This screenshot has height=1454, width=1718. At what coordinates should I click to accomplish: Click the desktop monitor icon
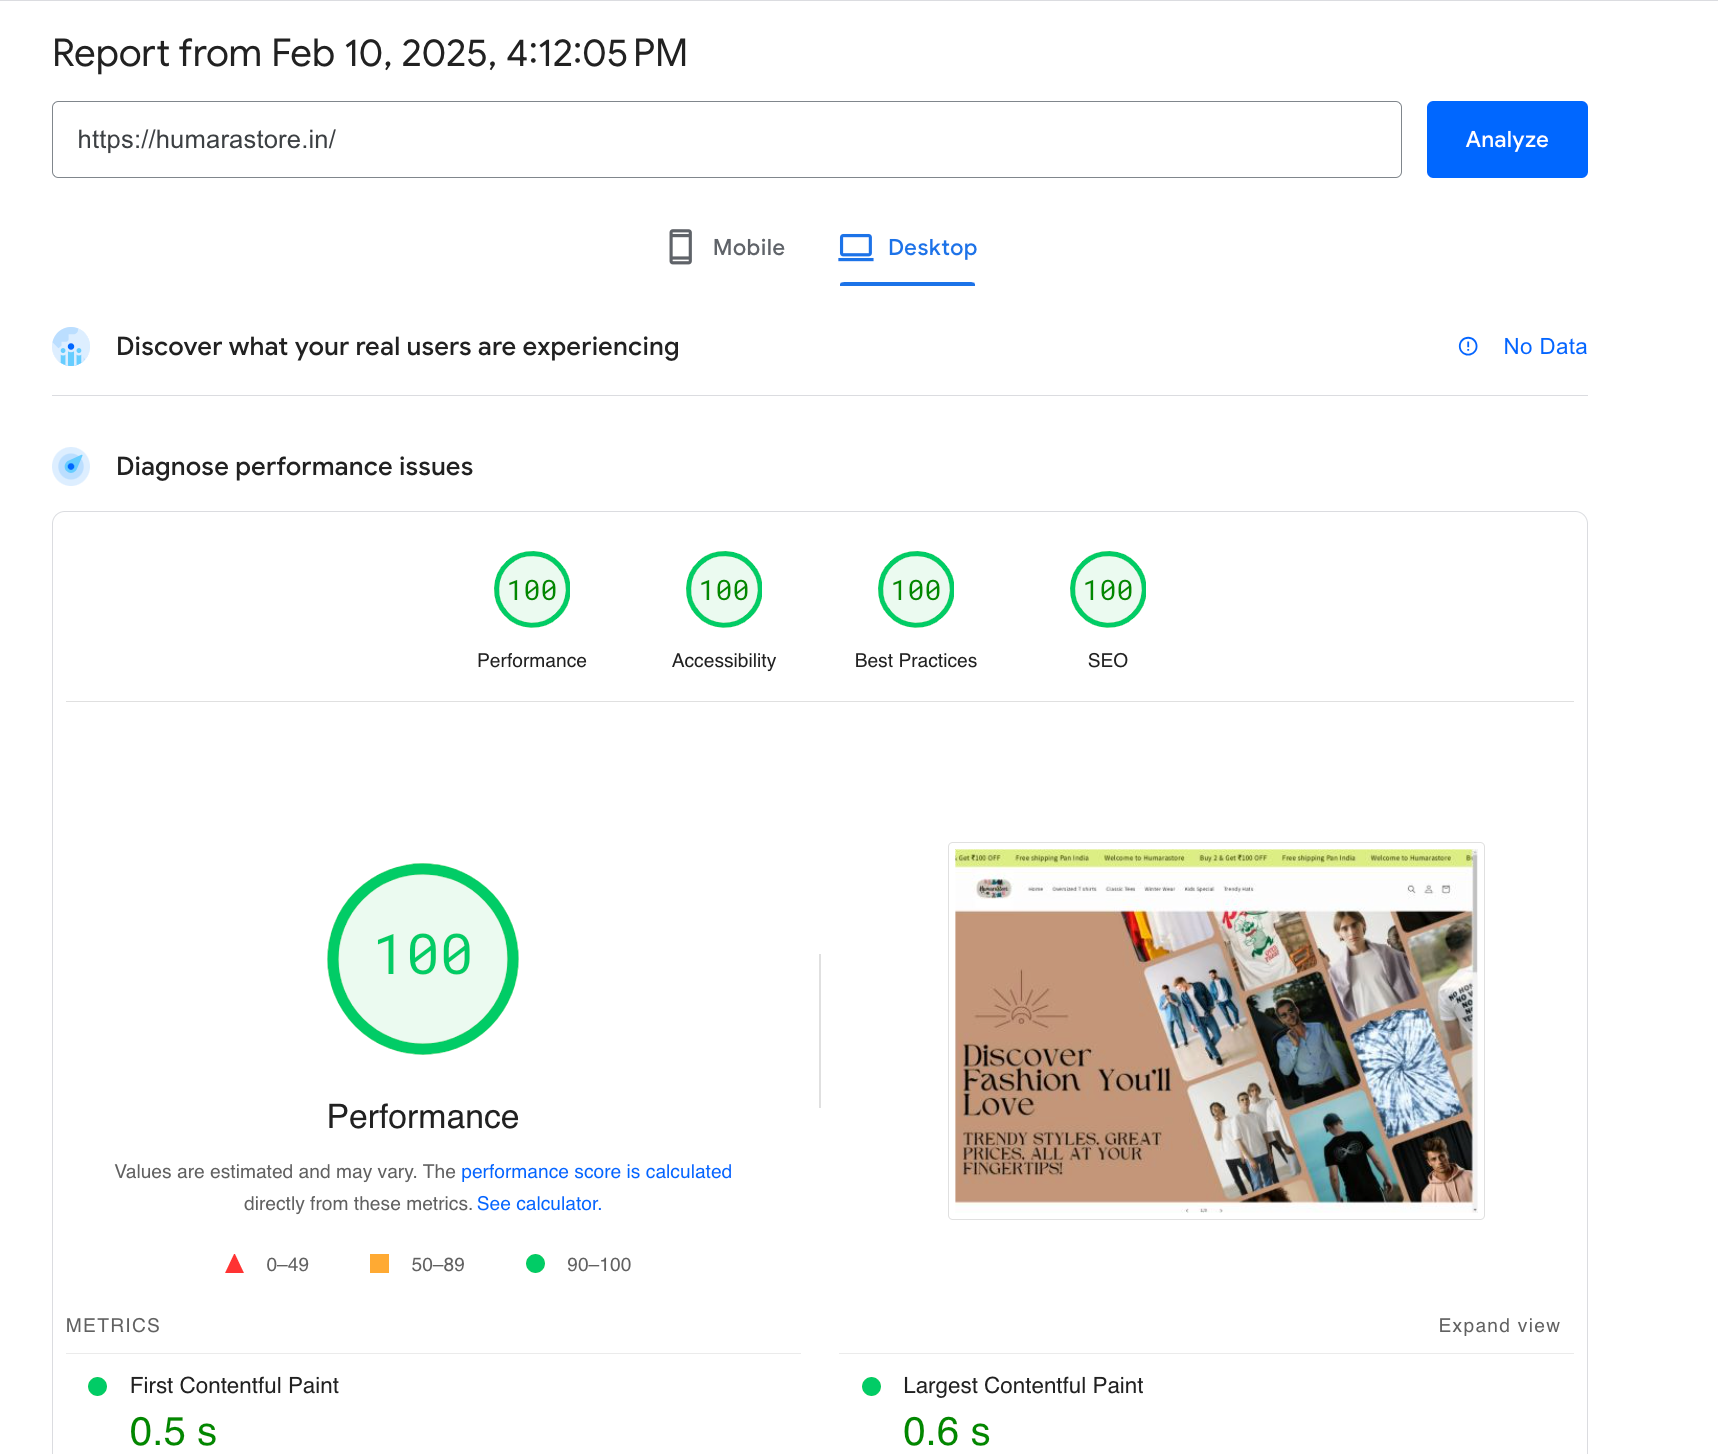[856, 247]
